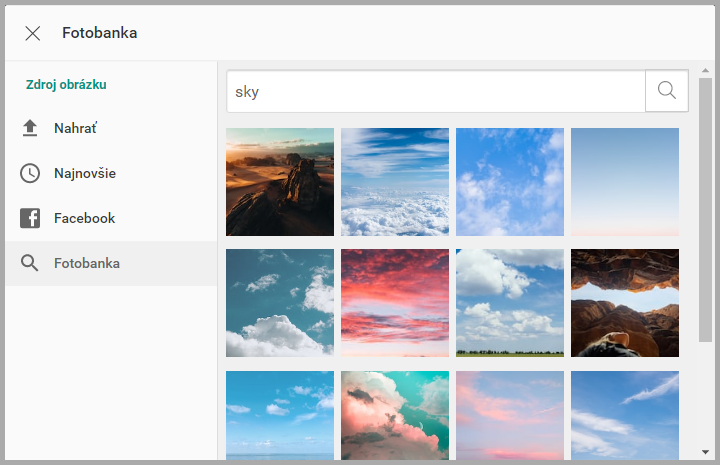Open the Nahrať upload source
Image resolution: width=720 pixels, height=465 pixels.
pos(75,128)
